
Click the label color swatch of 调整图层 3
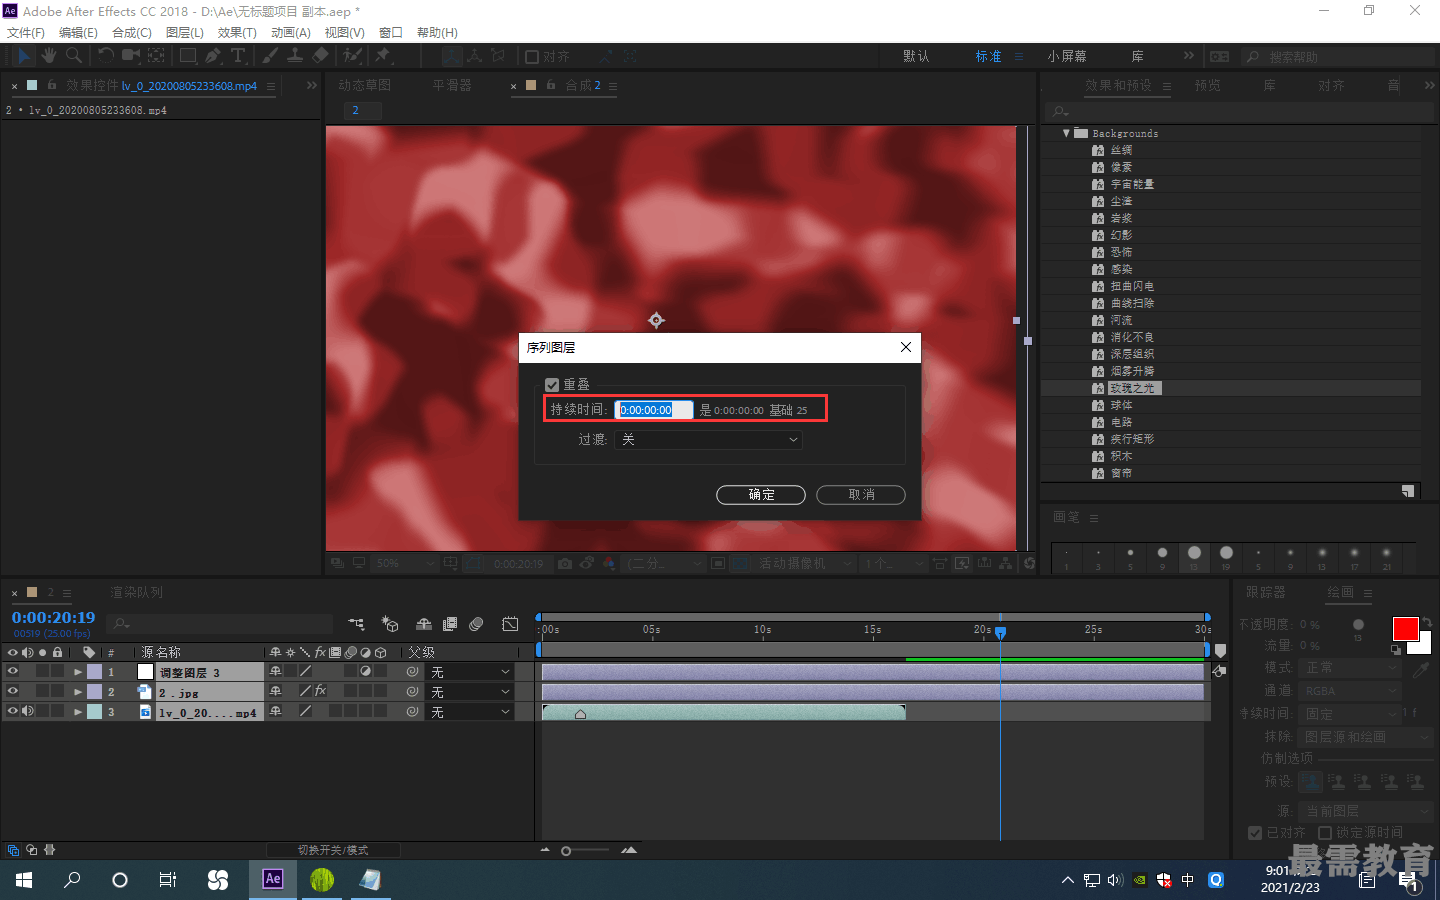click(94, 672)
